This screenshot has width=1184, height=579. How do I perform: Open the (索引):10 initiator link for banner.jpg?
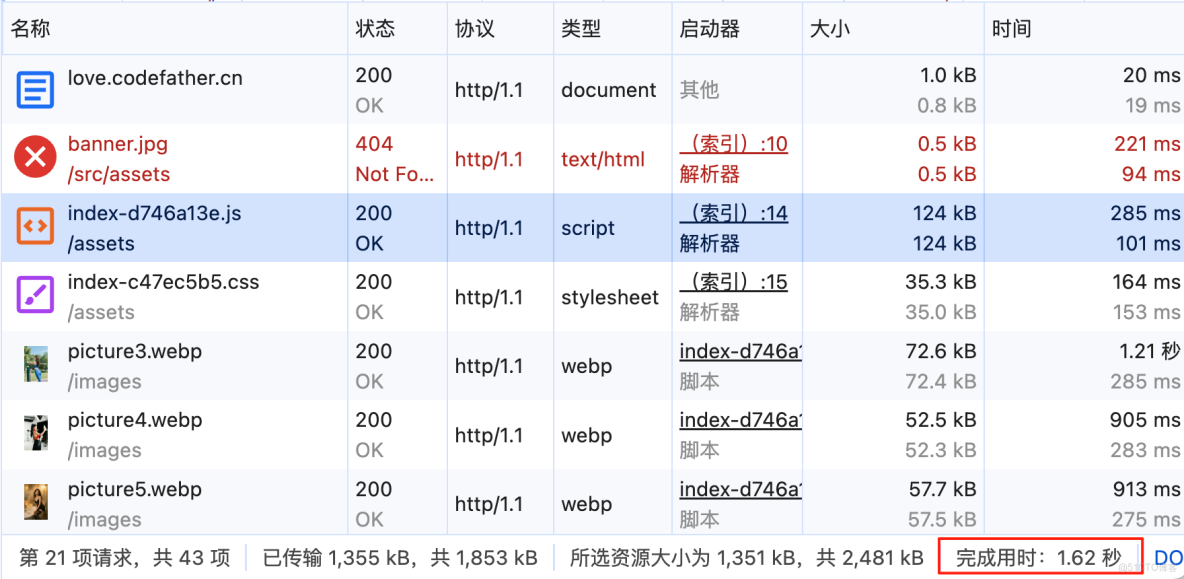click(x=733, y=143)
